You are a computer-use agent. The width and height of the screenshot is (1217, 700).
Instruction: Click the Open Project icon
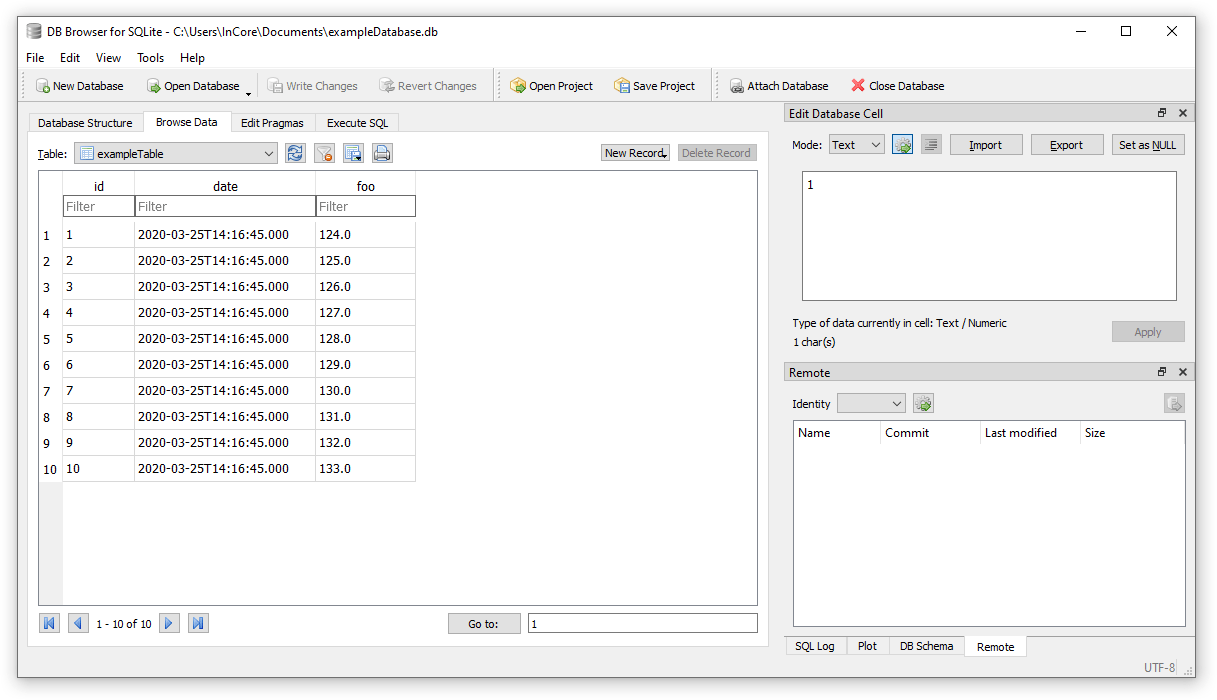pos(518,86)
